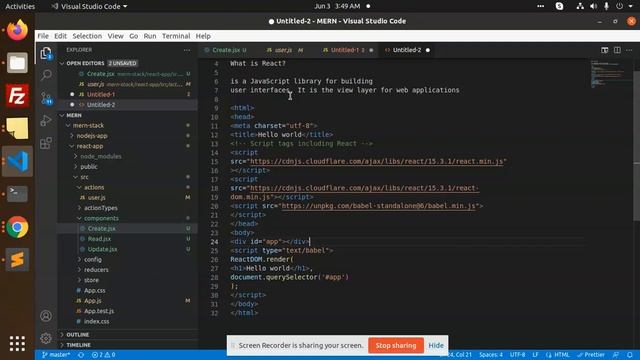Open Sublime Text from the dock

click(x=17, y=260)
